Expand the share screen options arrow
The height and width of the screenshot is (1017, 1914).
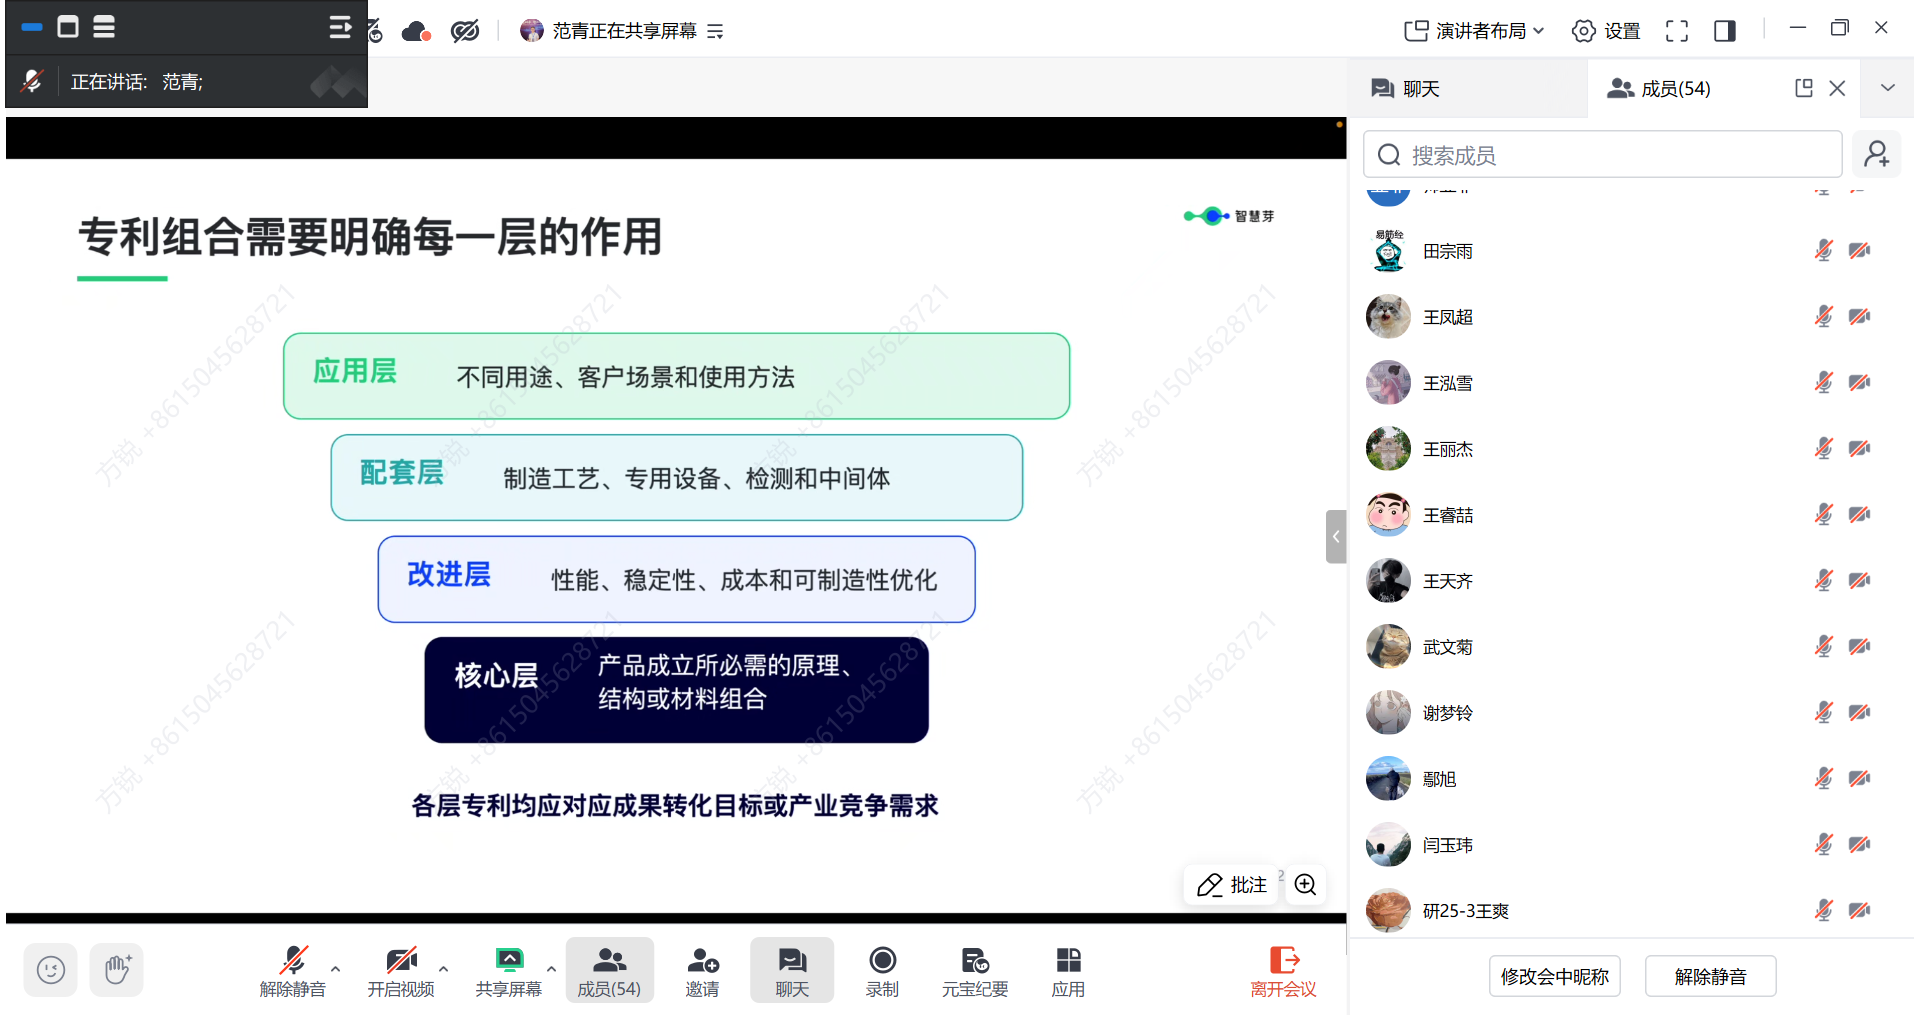pos(551,968)
